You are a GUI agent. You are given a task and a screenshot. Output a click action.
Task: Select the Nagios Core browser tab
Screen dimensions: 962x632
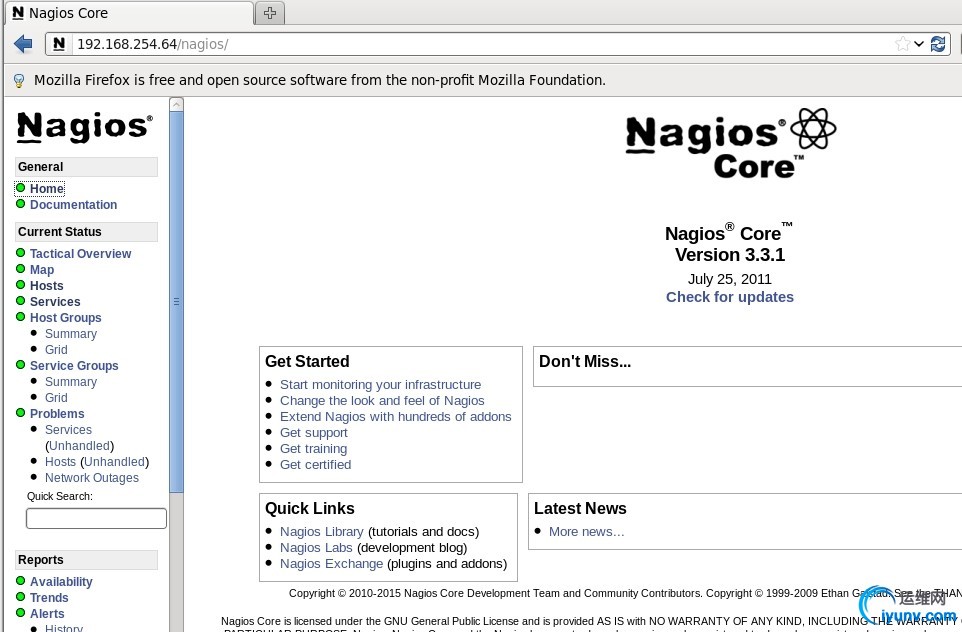(x=129, y=13)
